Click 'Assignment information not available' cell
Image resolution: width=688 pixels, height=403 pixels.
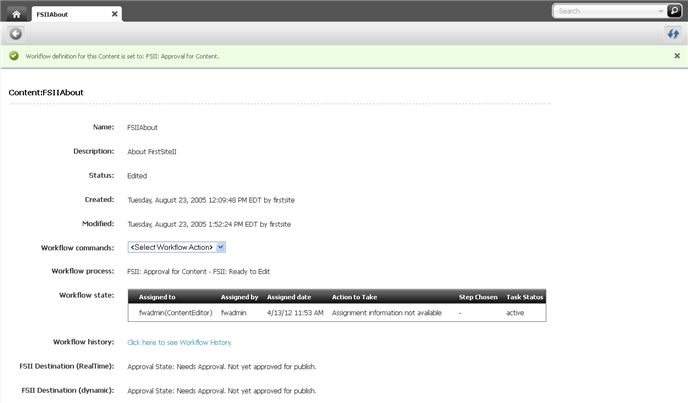[x=387, y=313]
